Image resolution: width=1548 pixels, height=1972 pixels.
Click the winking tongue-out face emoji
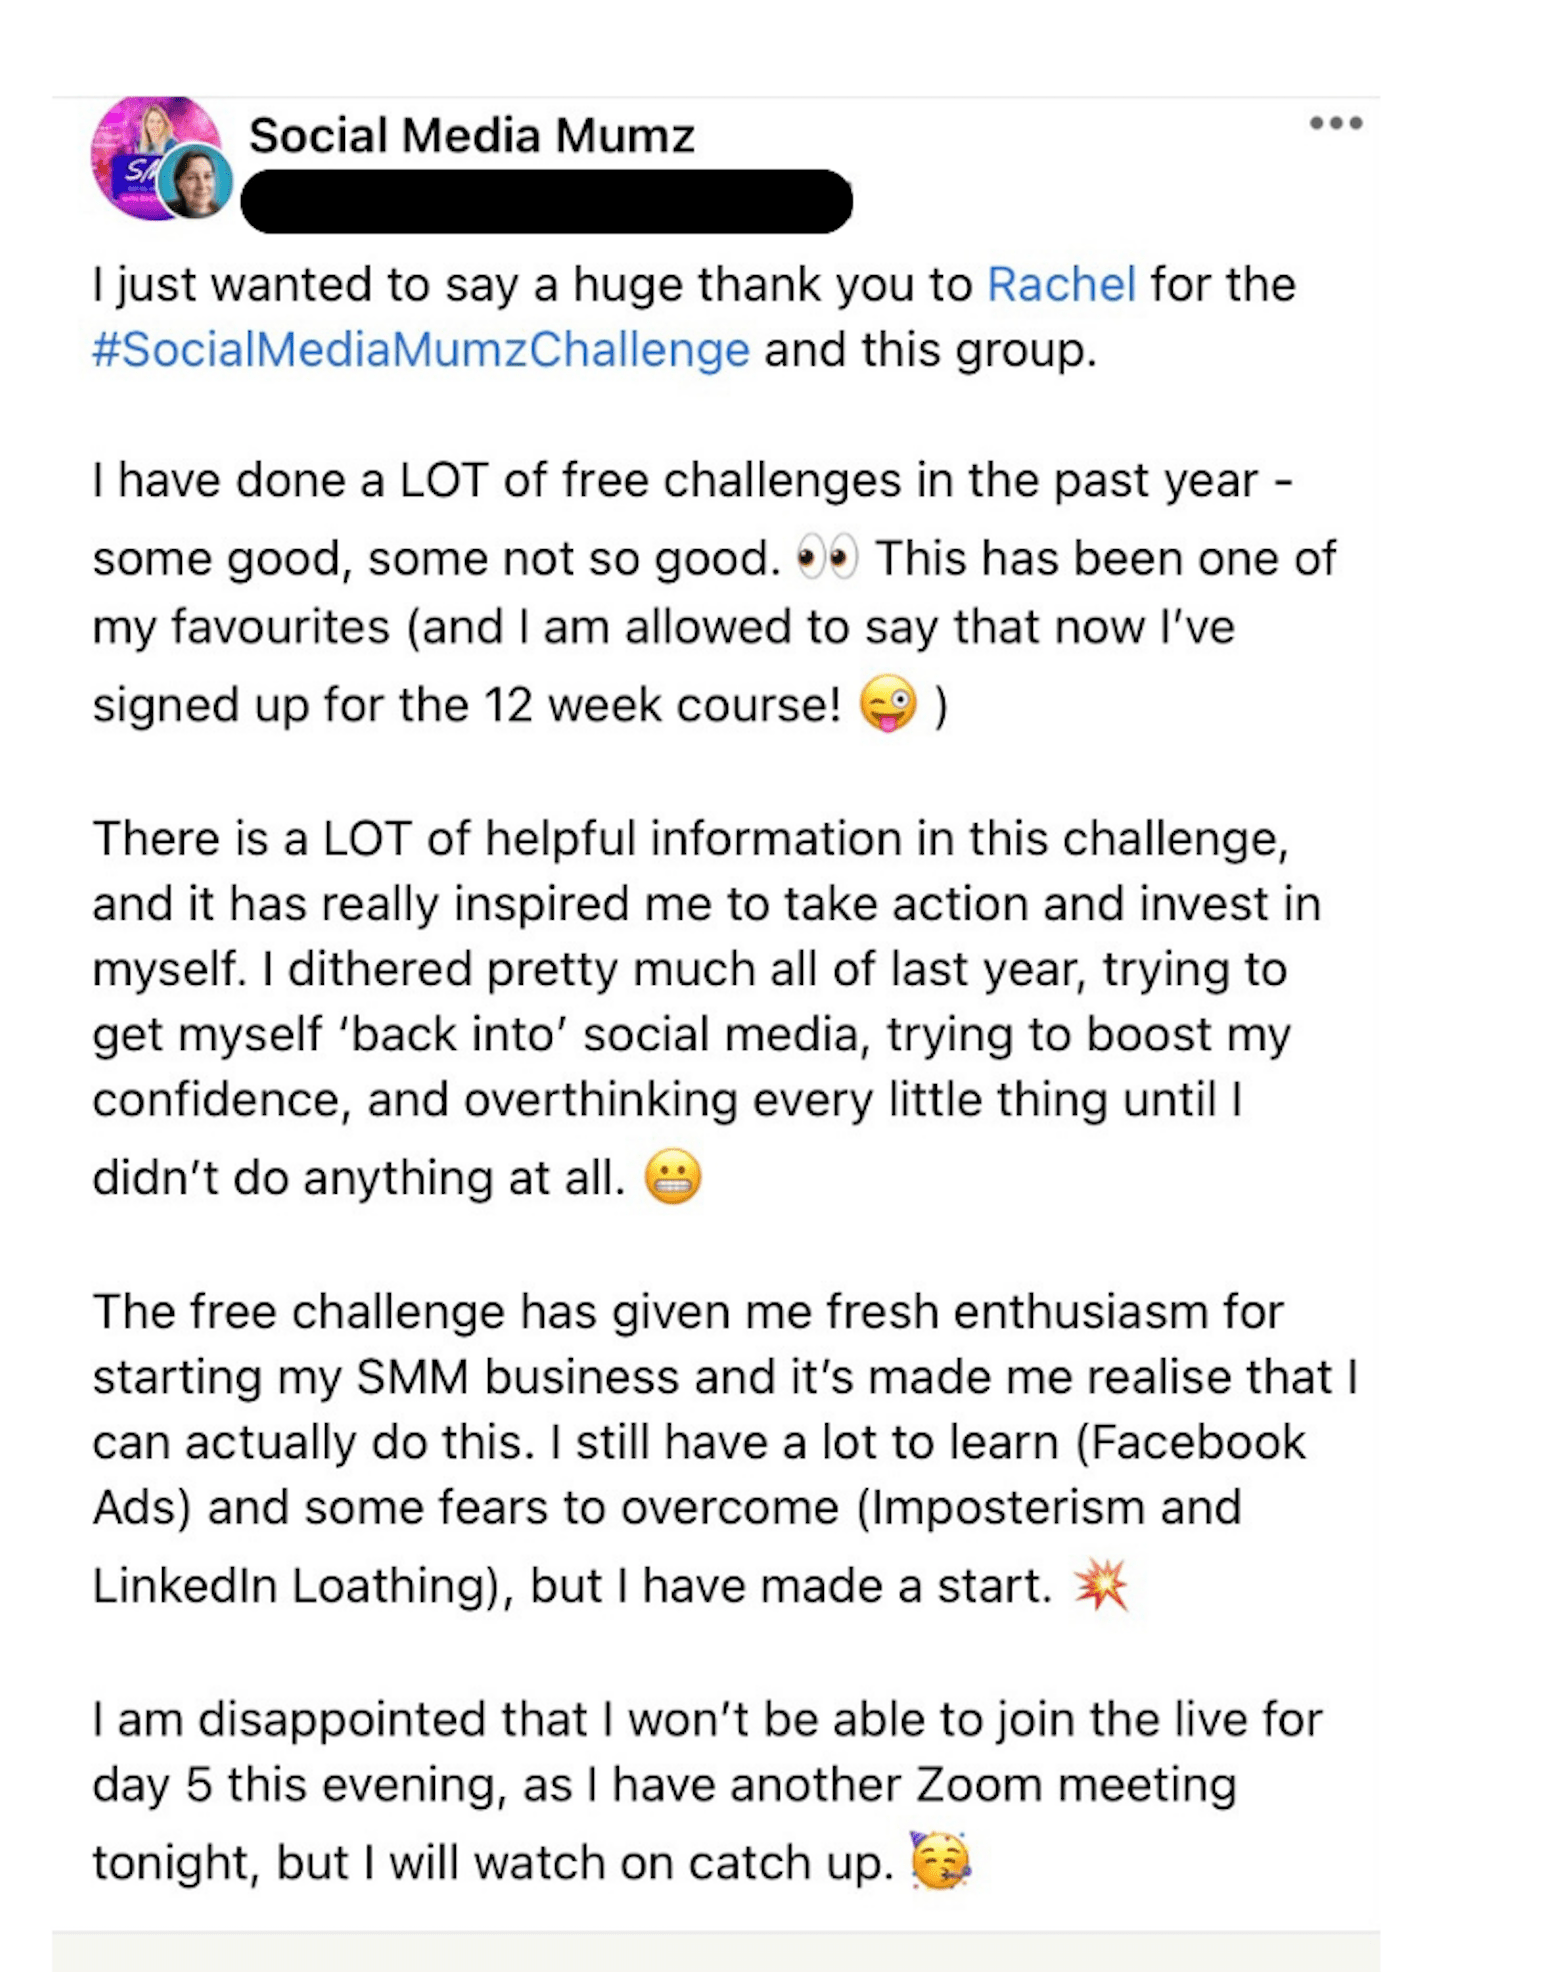(888, 704)
